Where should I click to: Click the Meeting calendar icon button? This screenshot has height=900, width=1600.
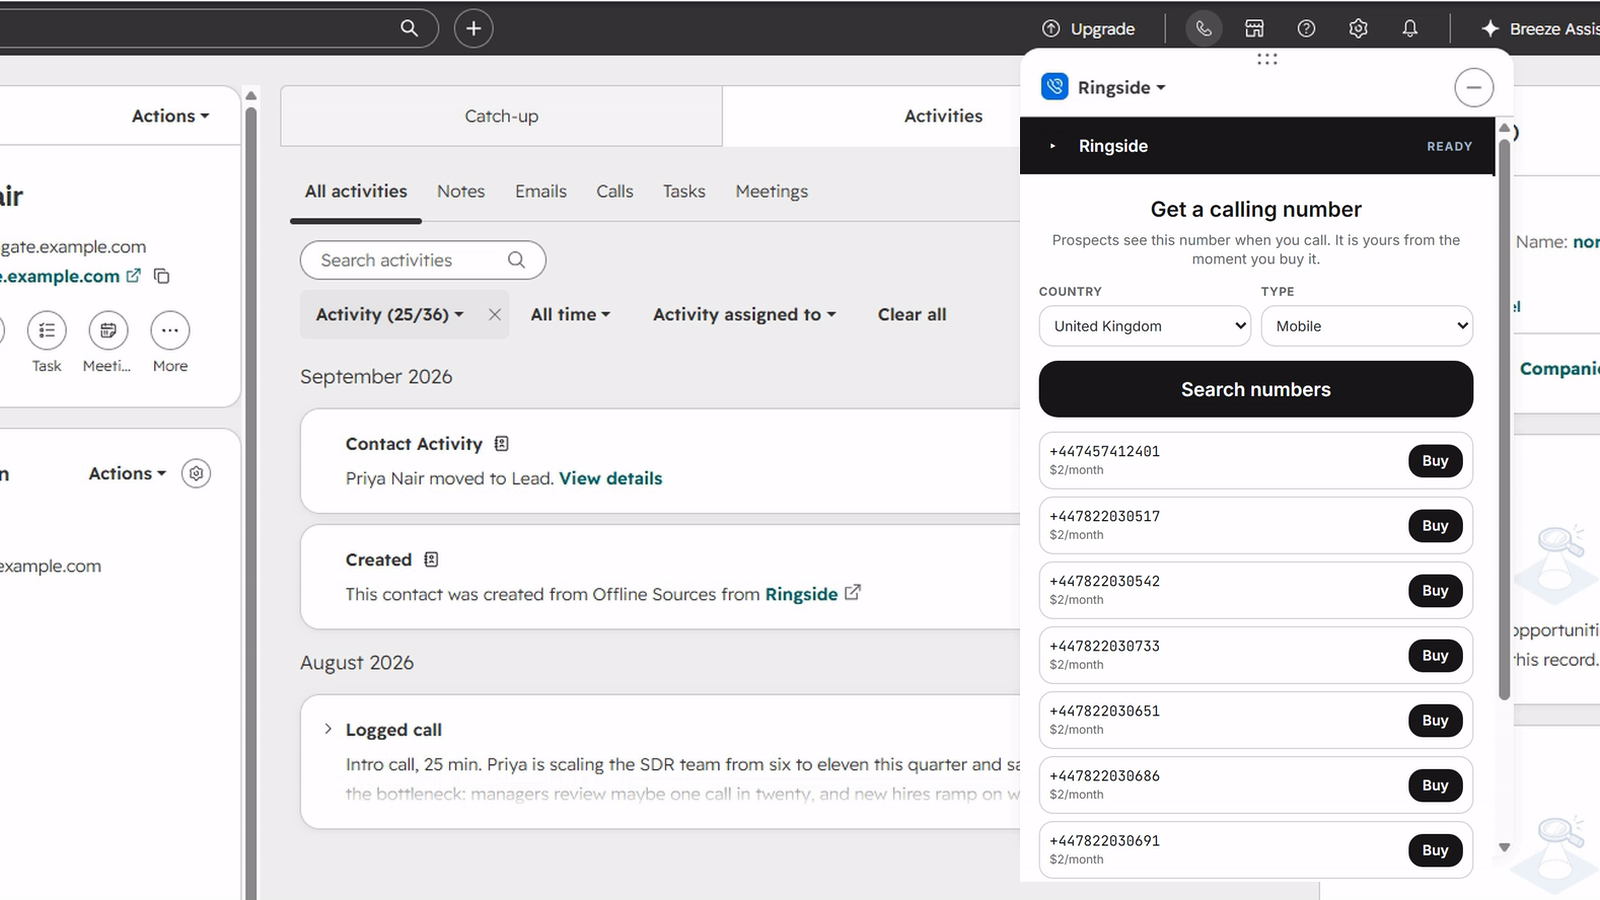[x=108, y=330]
